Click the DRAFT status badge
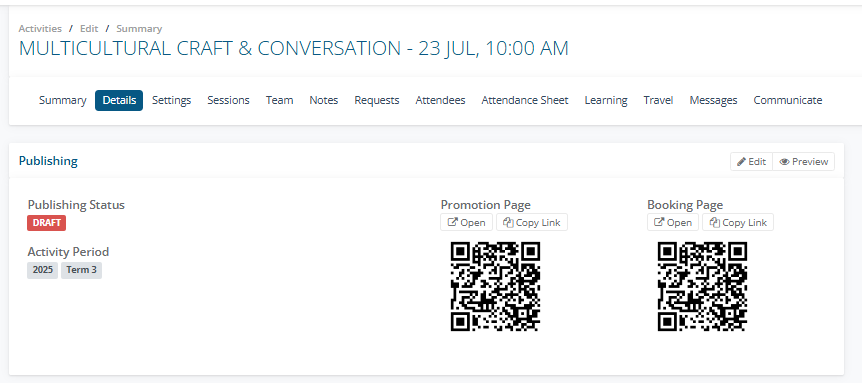This screenshot has height=383, width=862. coord(47,223)
